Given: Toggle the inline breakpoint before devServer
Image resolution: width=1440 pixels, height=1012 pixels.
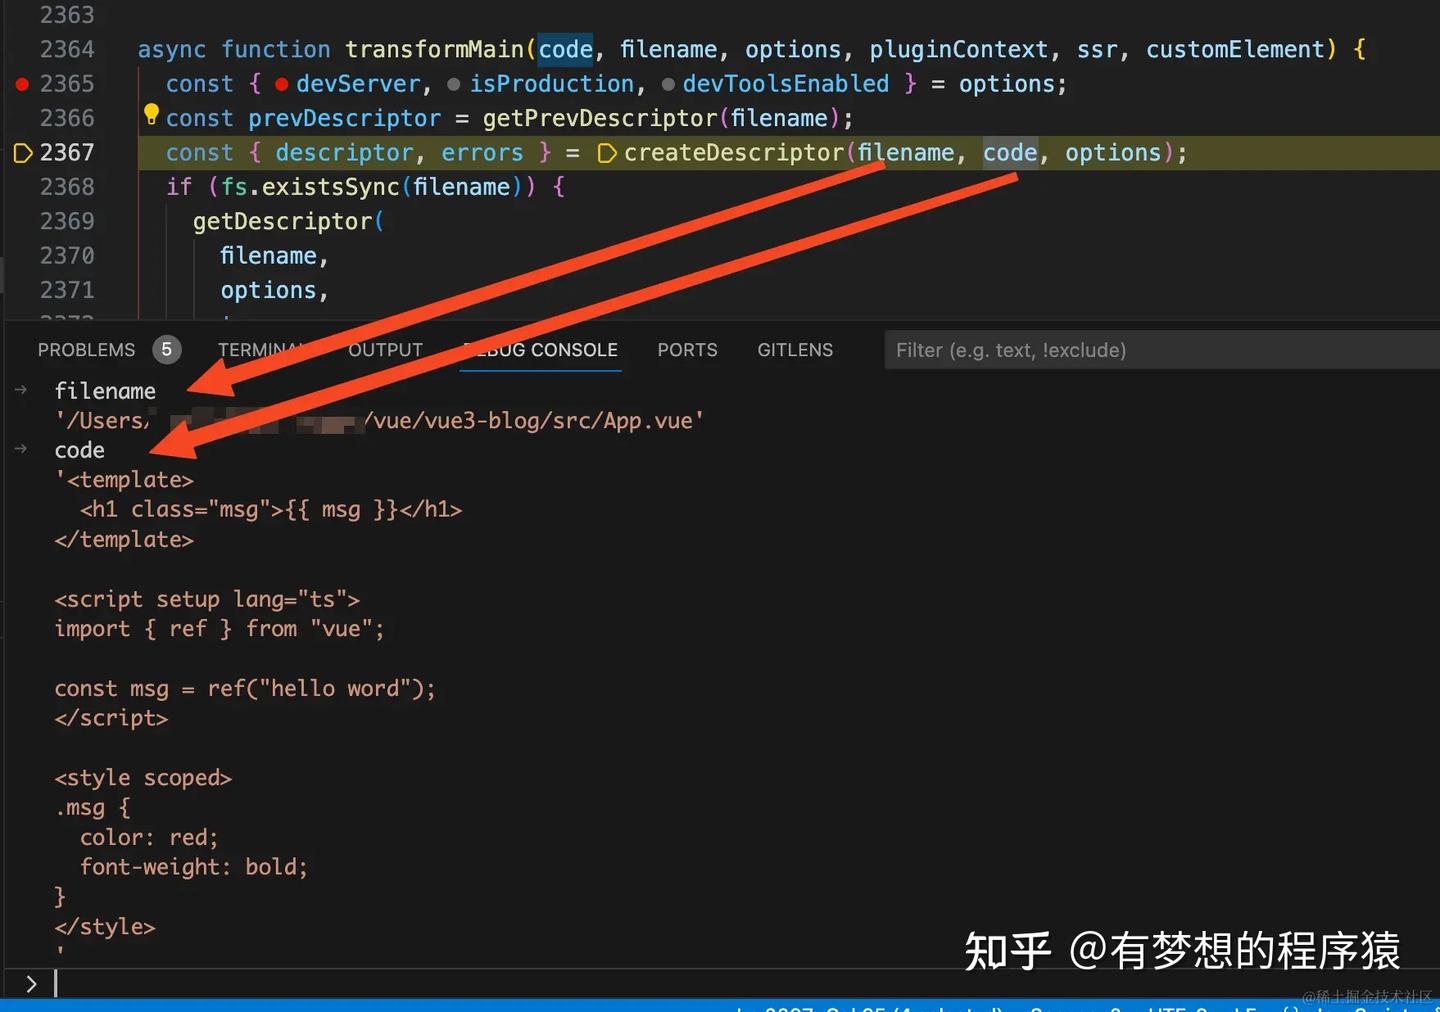Looking at the screenshot, I should (x=281, y=84).
